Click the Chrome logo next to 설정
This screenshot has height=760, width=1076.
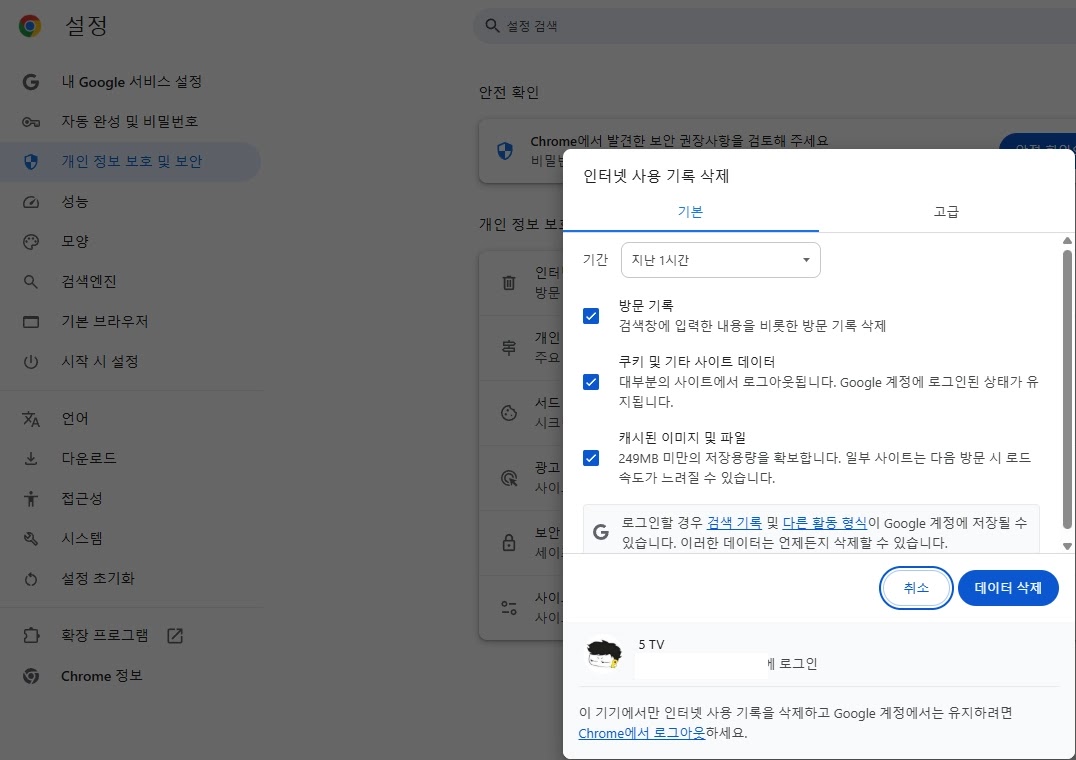30,26
